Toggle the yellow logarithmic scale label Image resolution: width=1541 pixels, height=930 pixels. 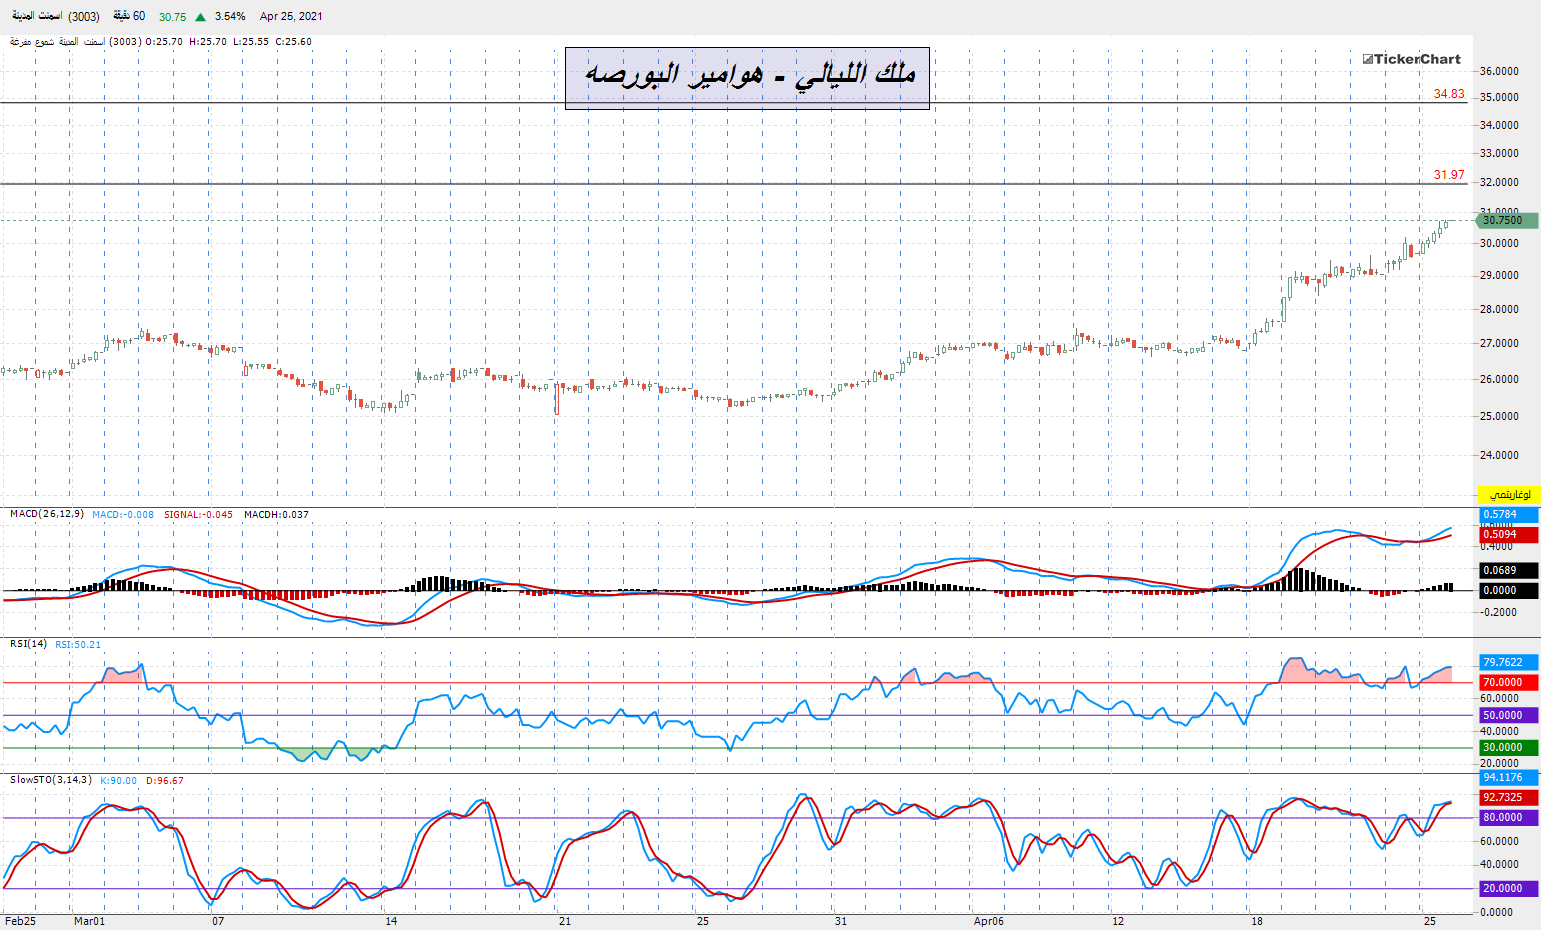(x=1509, y=495)
